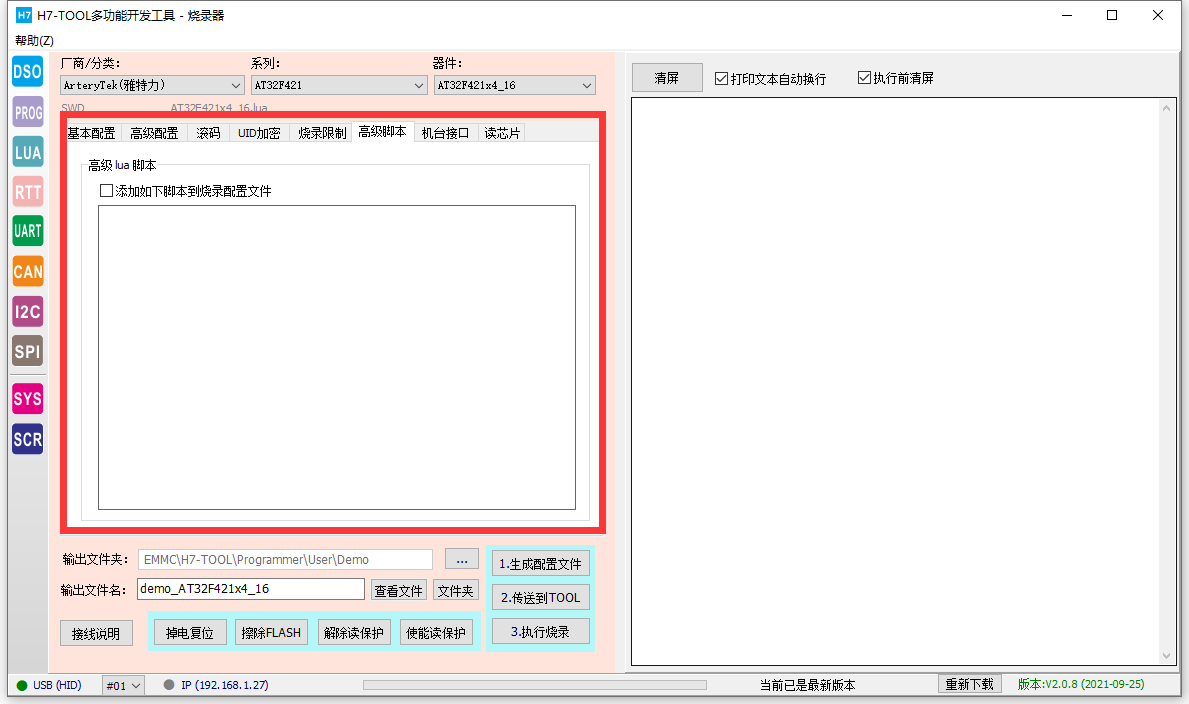Open the CAN bus tool
Screen dimensions: 1189x704
pyautogui.click(x=27, y=272)
